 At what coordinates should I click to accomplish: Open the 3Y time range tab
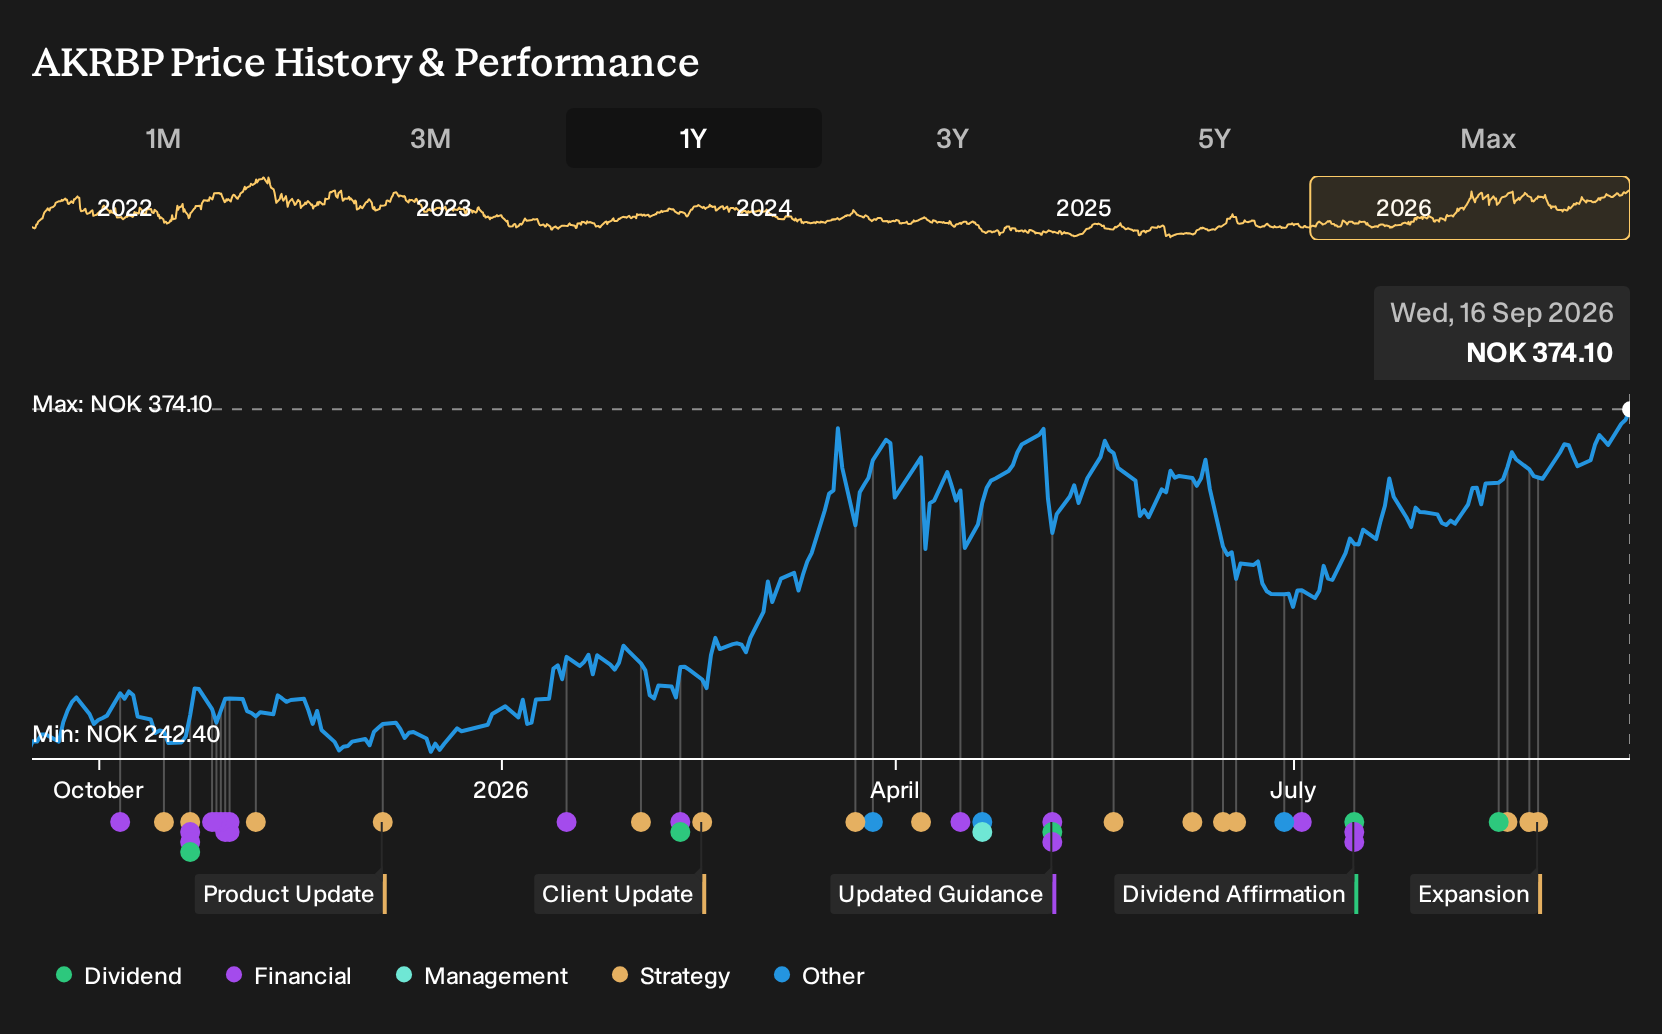pyautogui.click(x=952, y=138)
